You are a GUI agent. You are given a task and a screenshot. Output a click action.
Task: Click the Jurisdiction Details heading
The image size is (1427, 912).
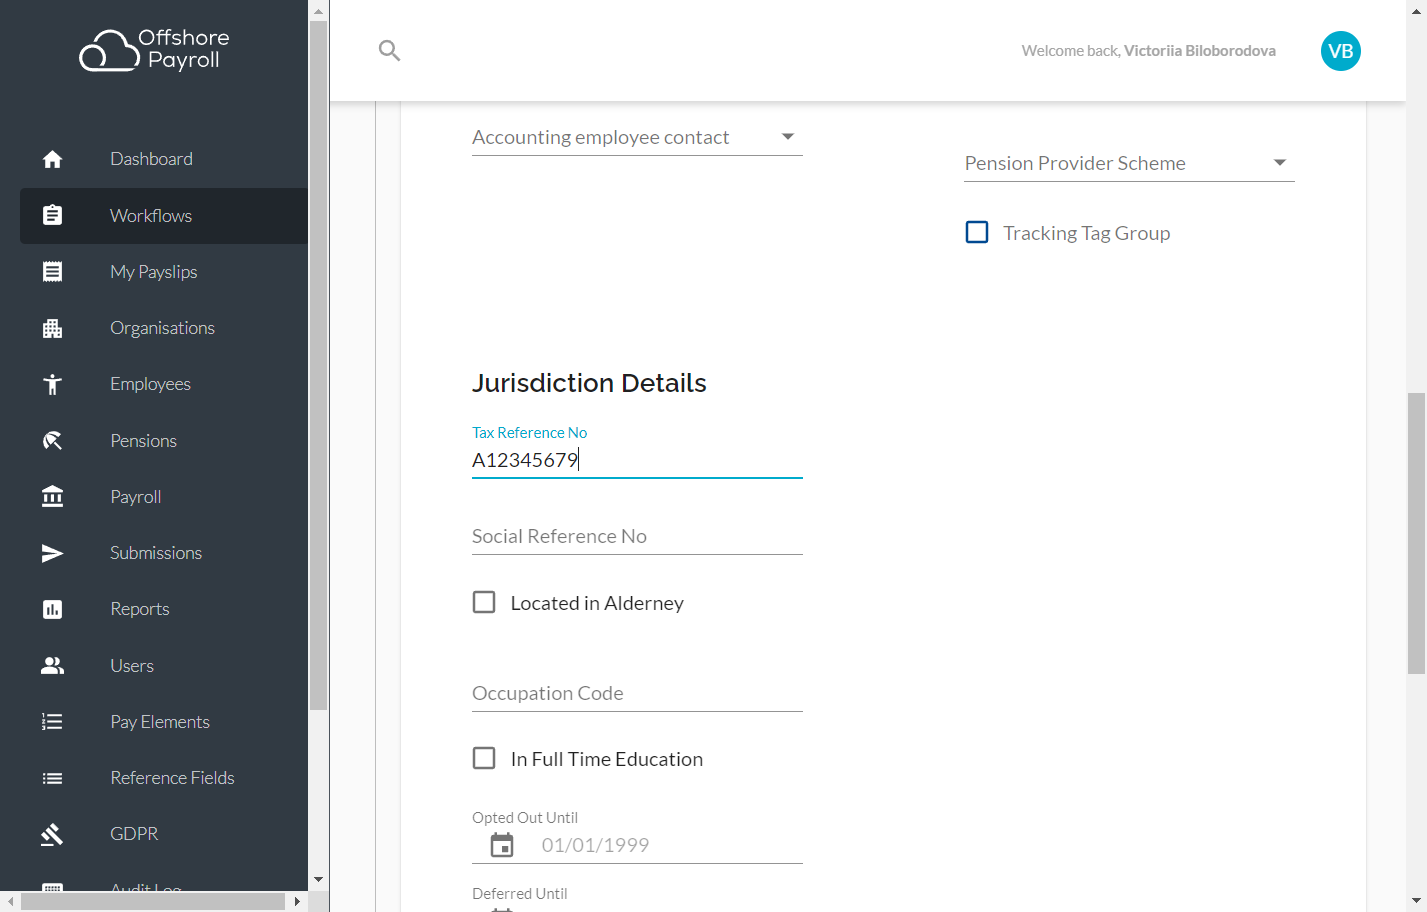pos(589,383)
